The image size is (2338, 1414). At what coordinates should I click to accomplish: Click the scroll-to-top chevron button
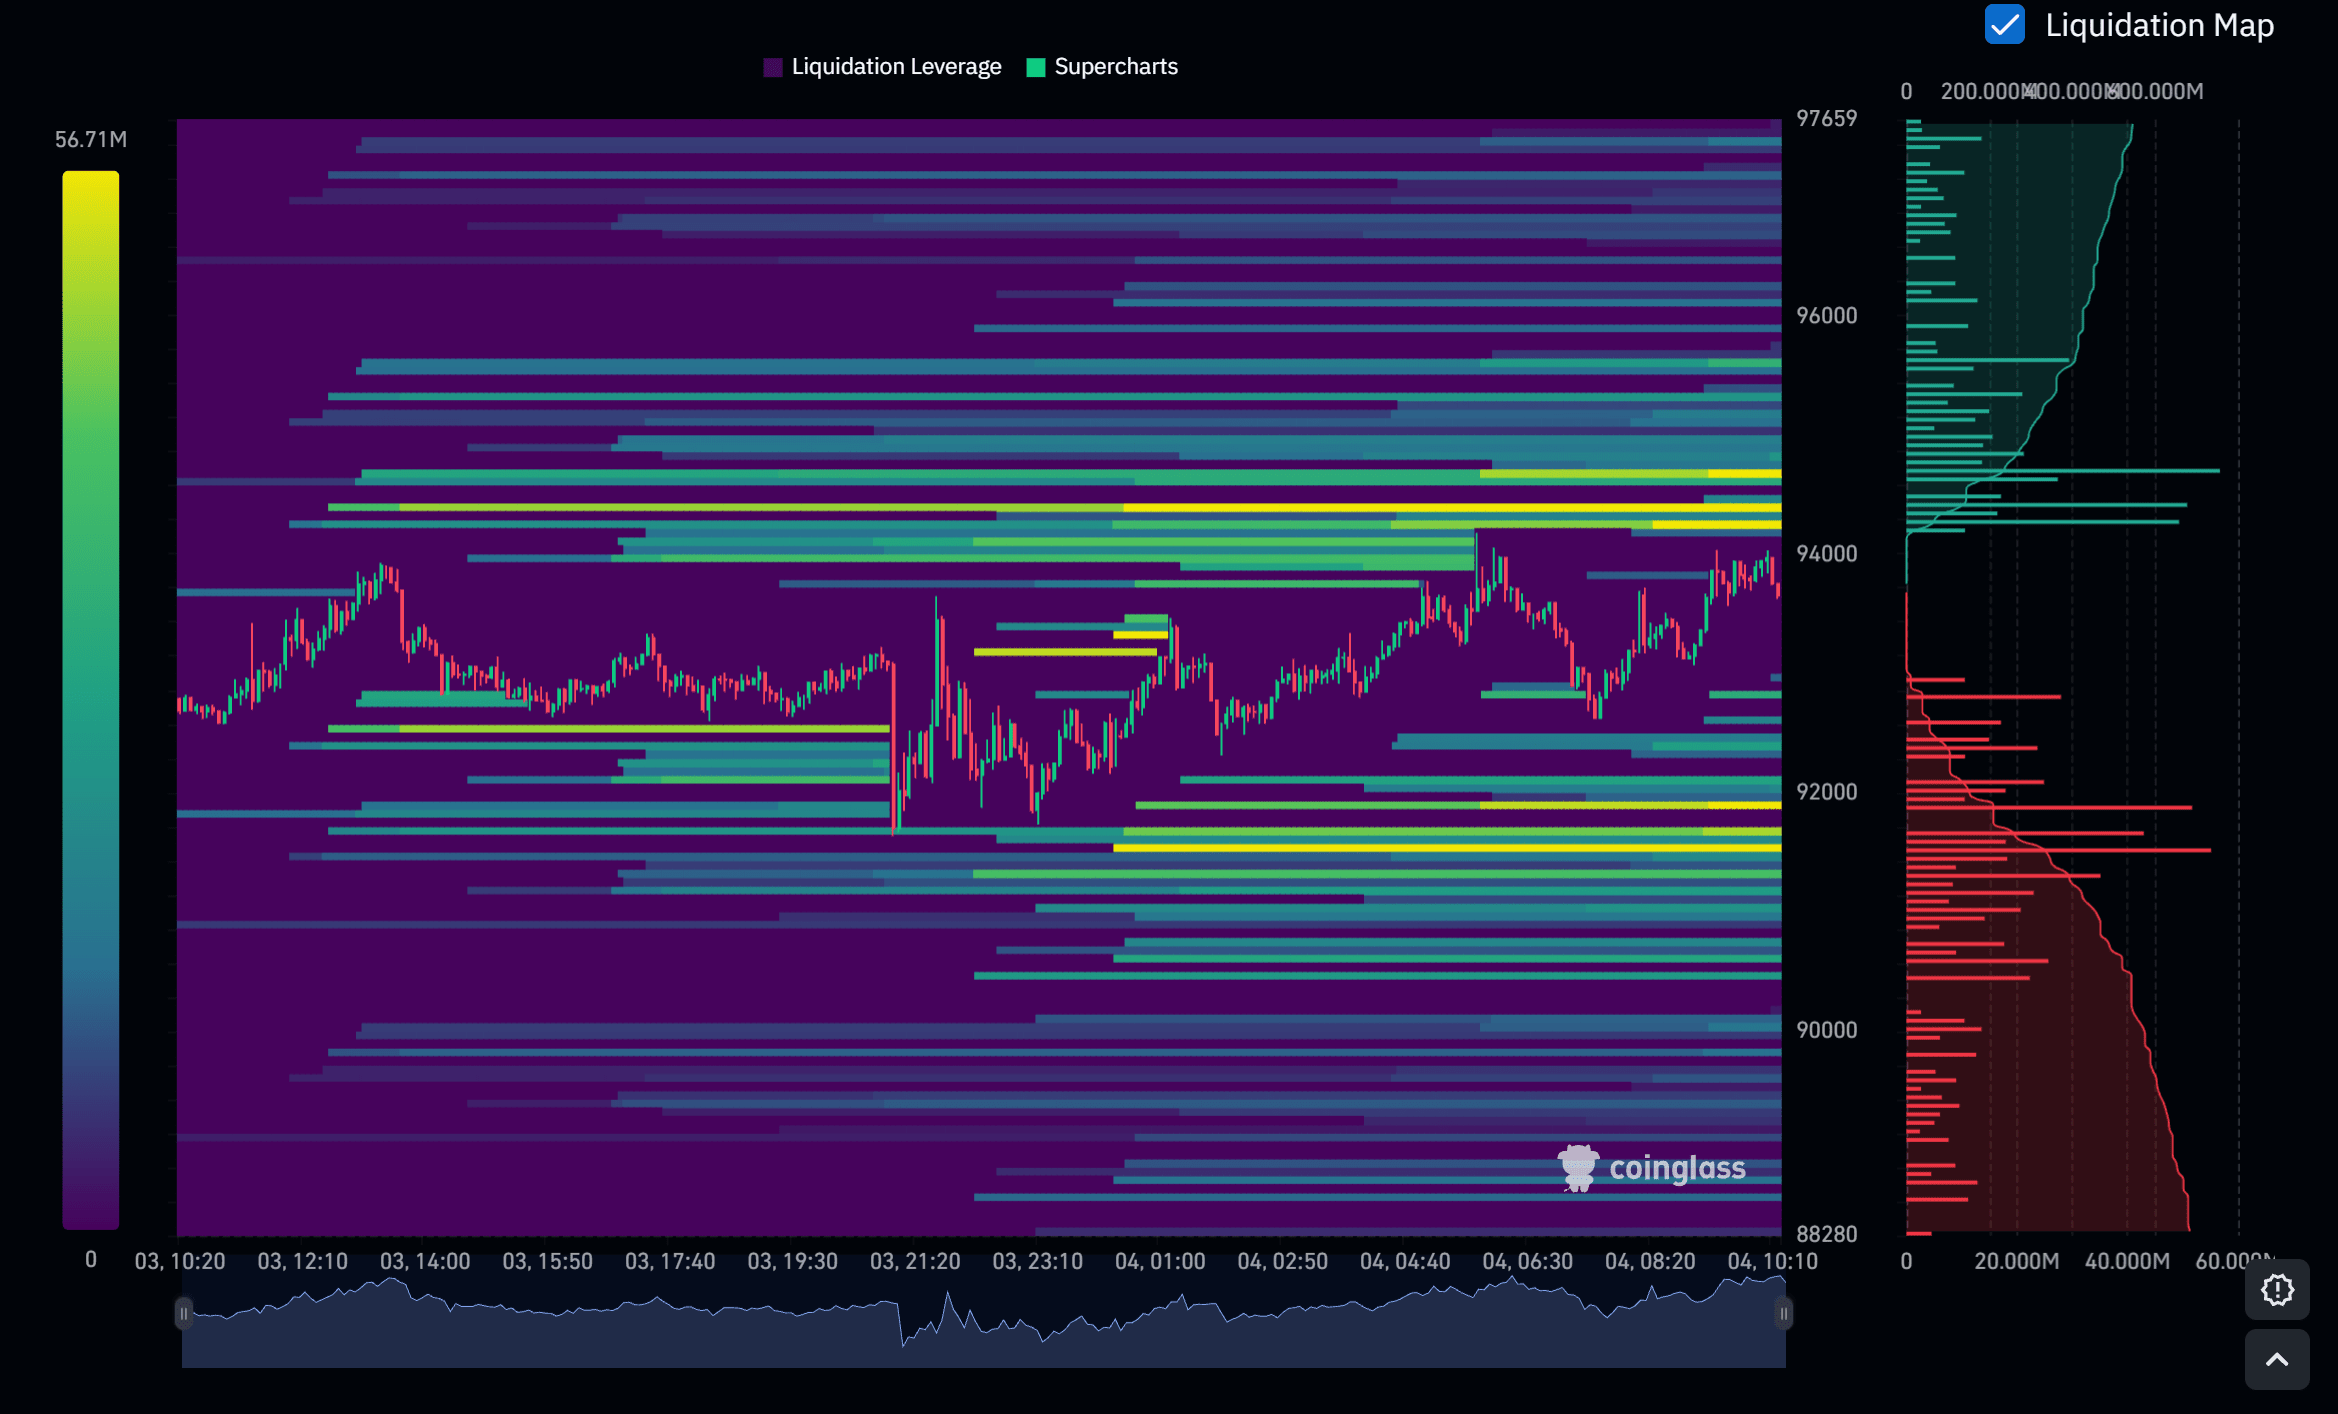(x=2277, y=1359)
